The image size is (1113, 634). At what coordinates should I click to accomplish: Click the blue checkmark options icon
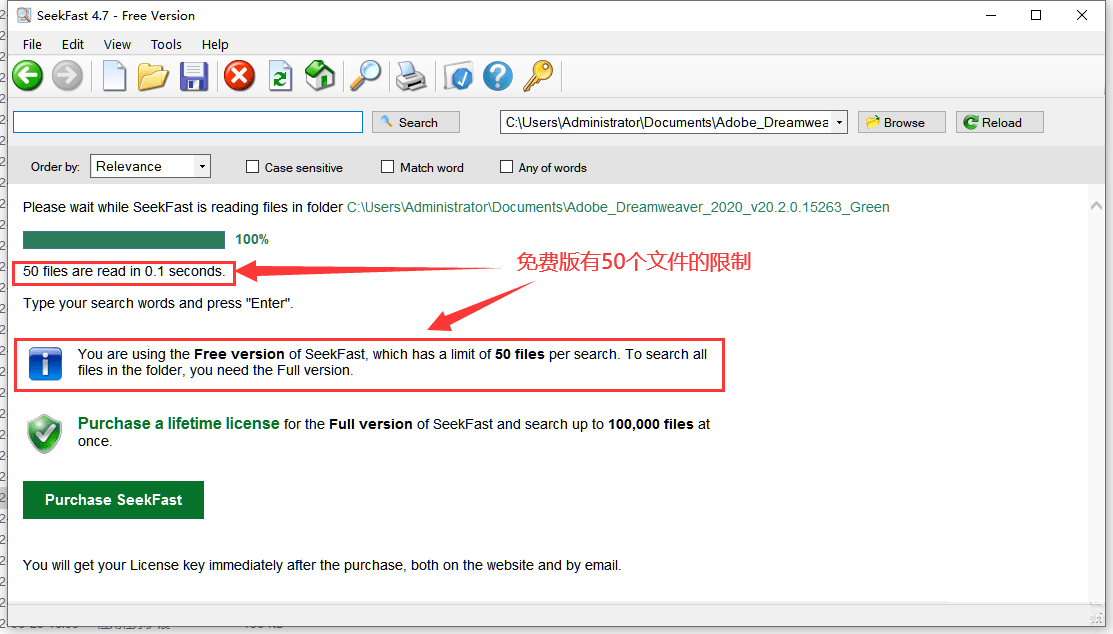[x=458, y=76]
